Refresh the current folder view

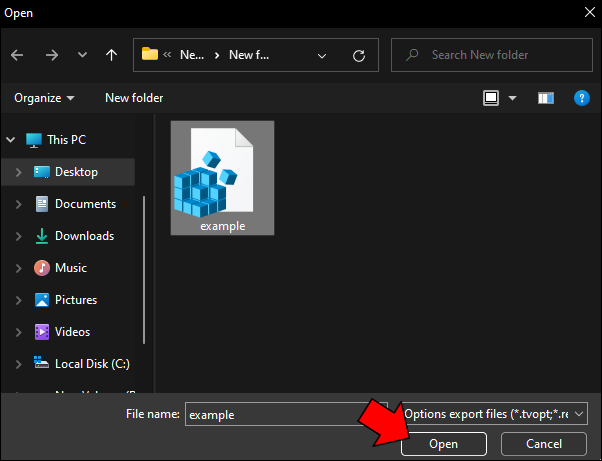[x=359, y=56]
